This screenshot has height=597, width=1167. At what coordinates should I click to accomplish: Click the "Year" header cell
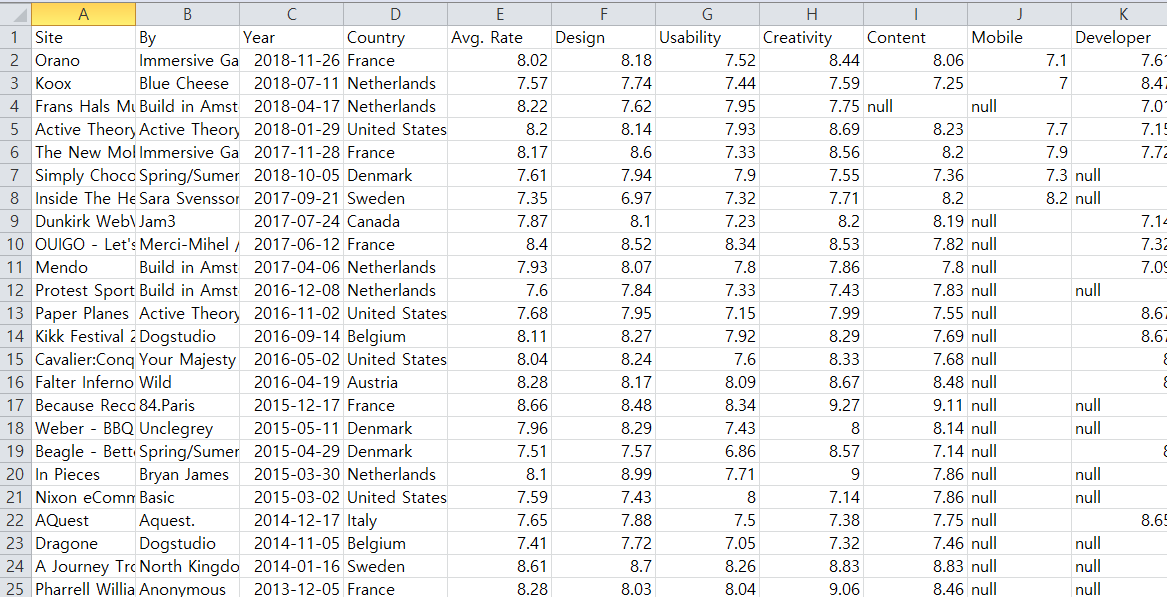(x=292, y=37)
